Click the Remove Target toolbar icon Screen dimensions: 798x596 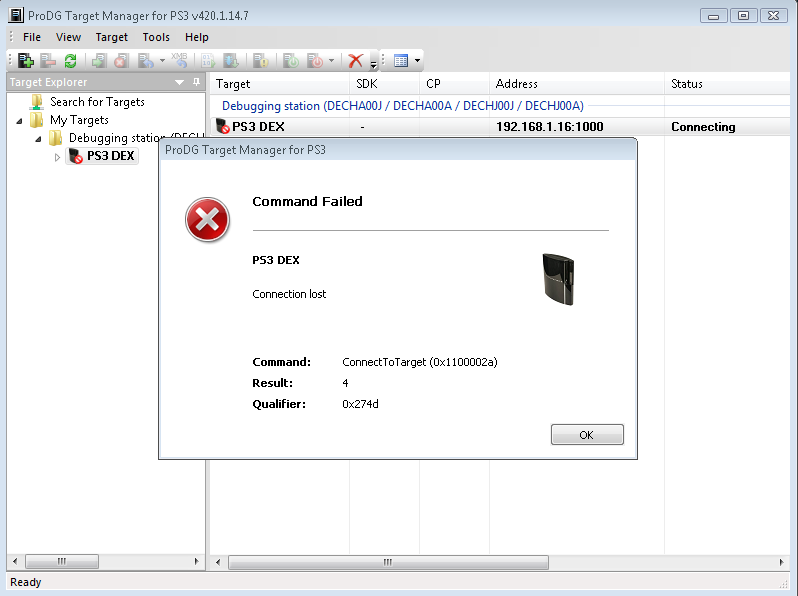pyautogui.click(x=48, y=61)
